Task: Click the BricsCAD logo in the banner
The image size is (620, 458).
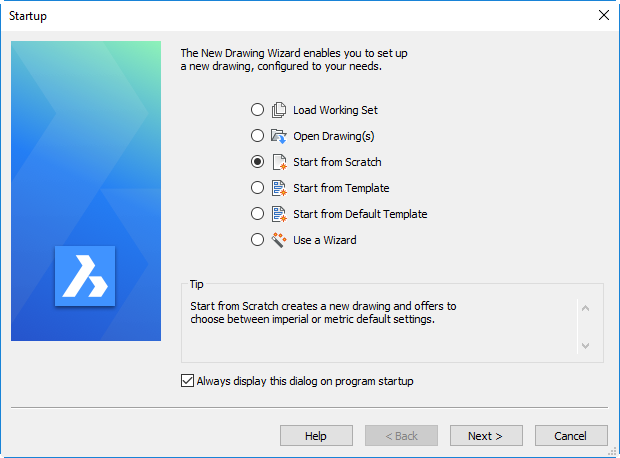Action: pos(85,276)
